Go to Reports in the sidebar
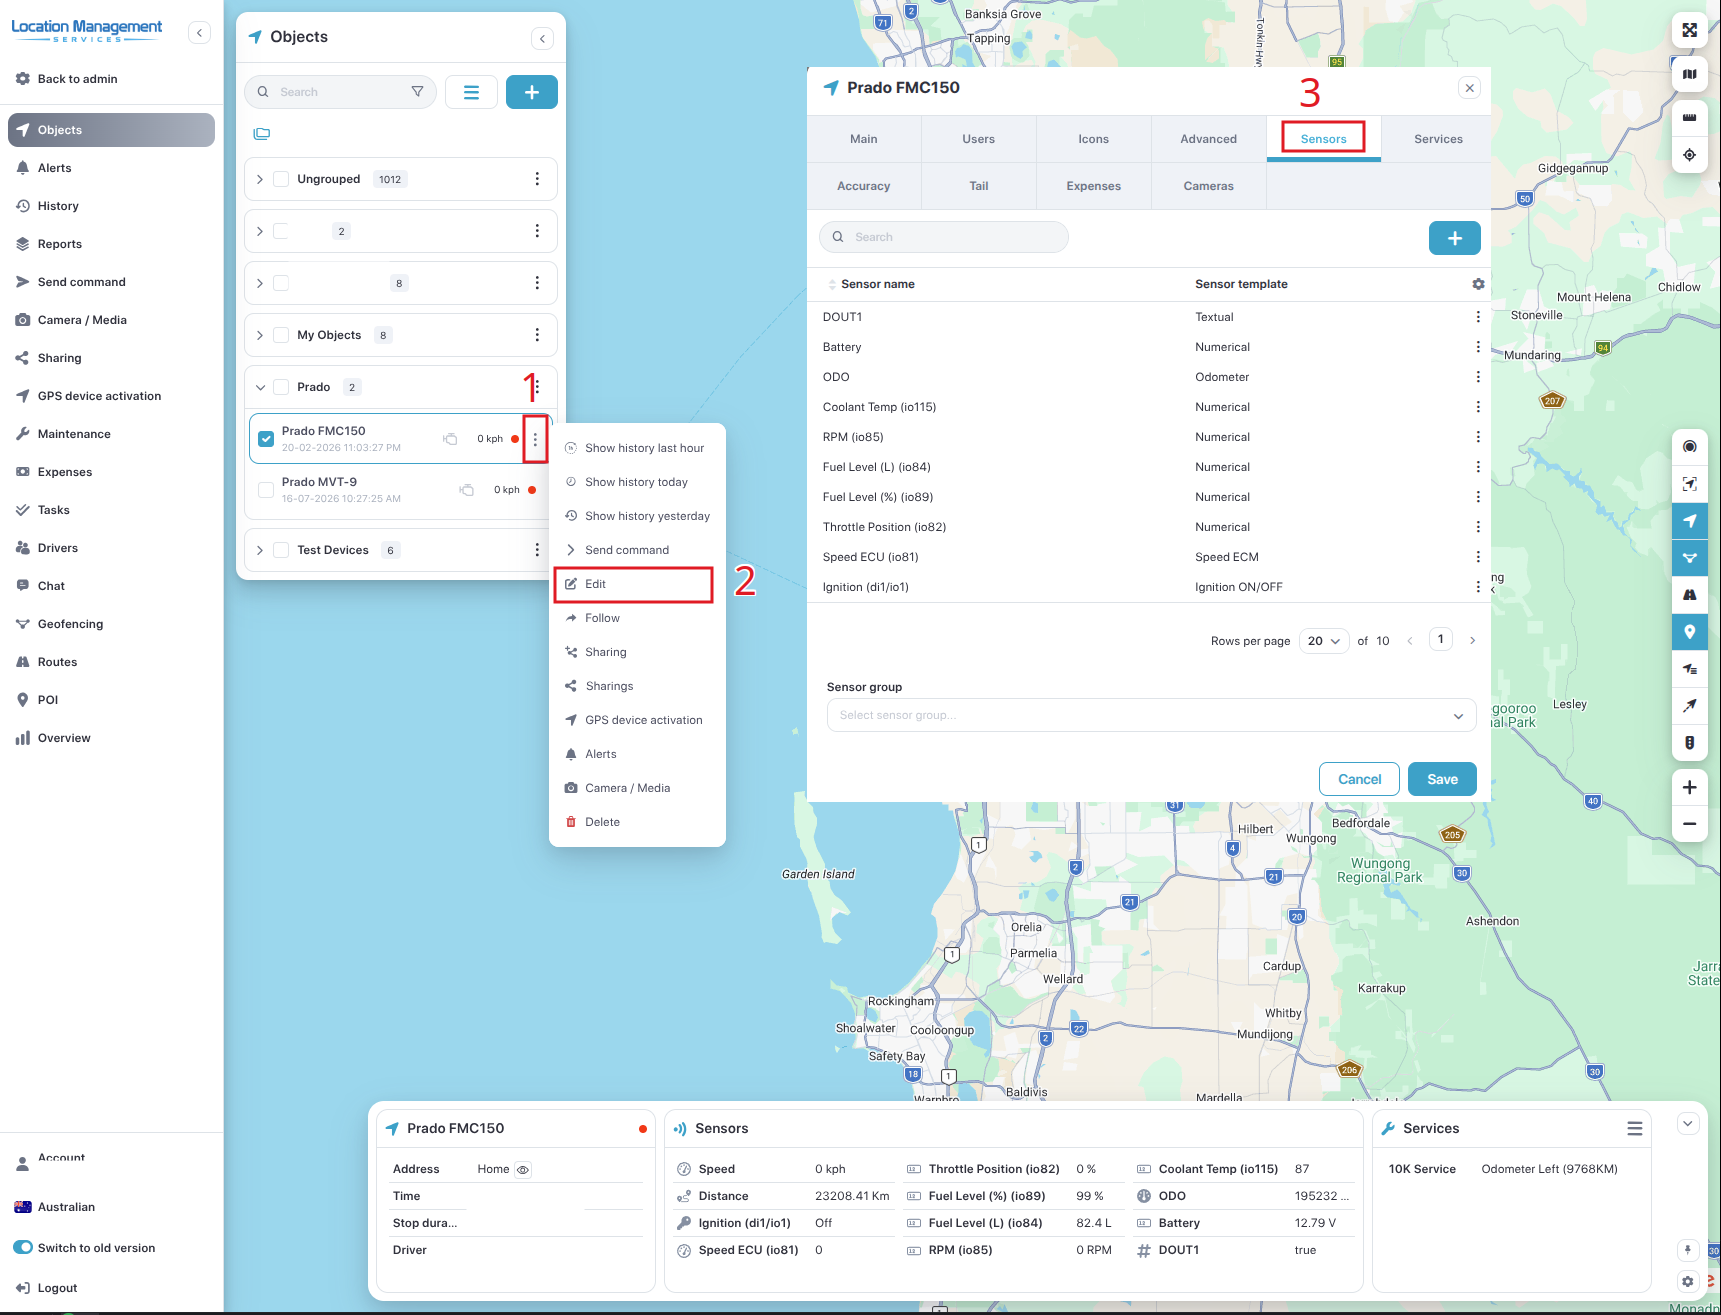Screen dimensions: 1721x1315 click(60, 244)
